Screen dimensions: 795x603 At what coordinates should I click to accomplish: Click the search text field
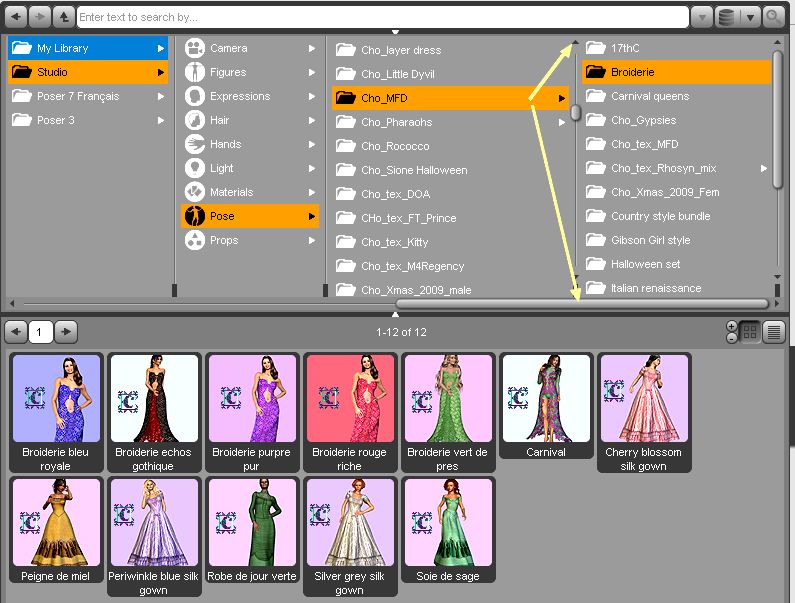tap(383, 17)
